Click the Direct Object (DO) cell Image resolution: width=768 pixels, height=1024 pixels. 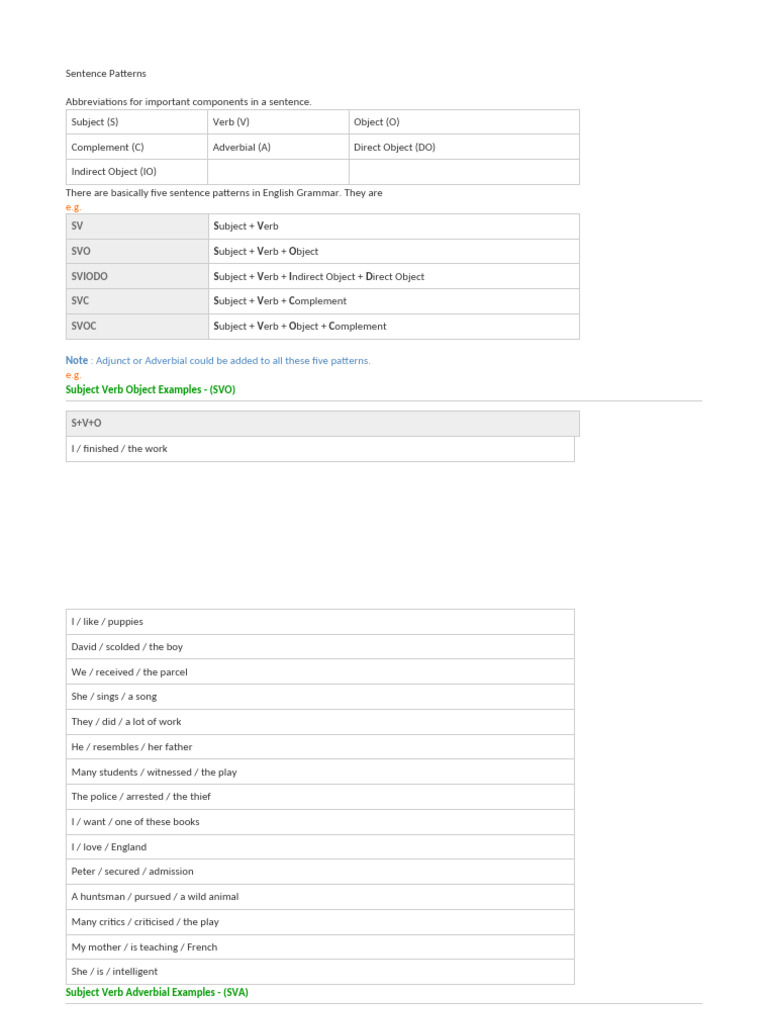[x=464, y=147]
